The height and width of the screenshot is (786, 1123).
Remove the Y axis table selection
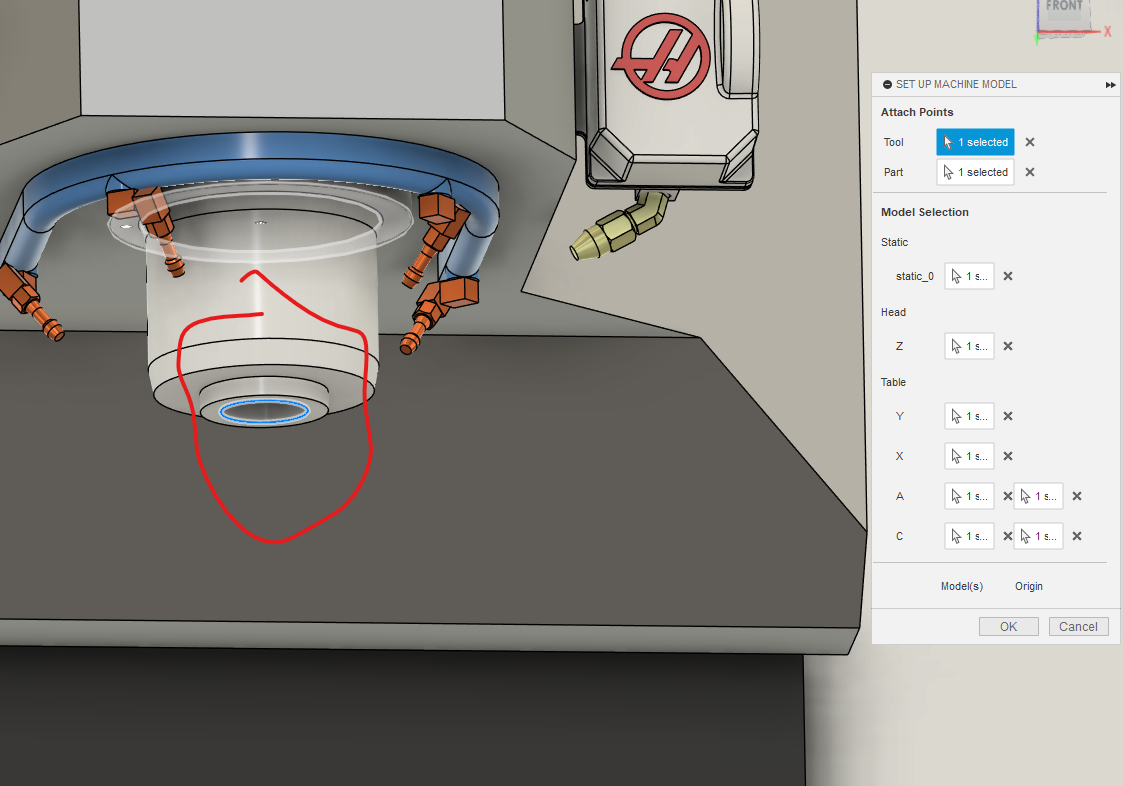coord(1007,416)
